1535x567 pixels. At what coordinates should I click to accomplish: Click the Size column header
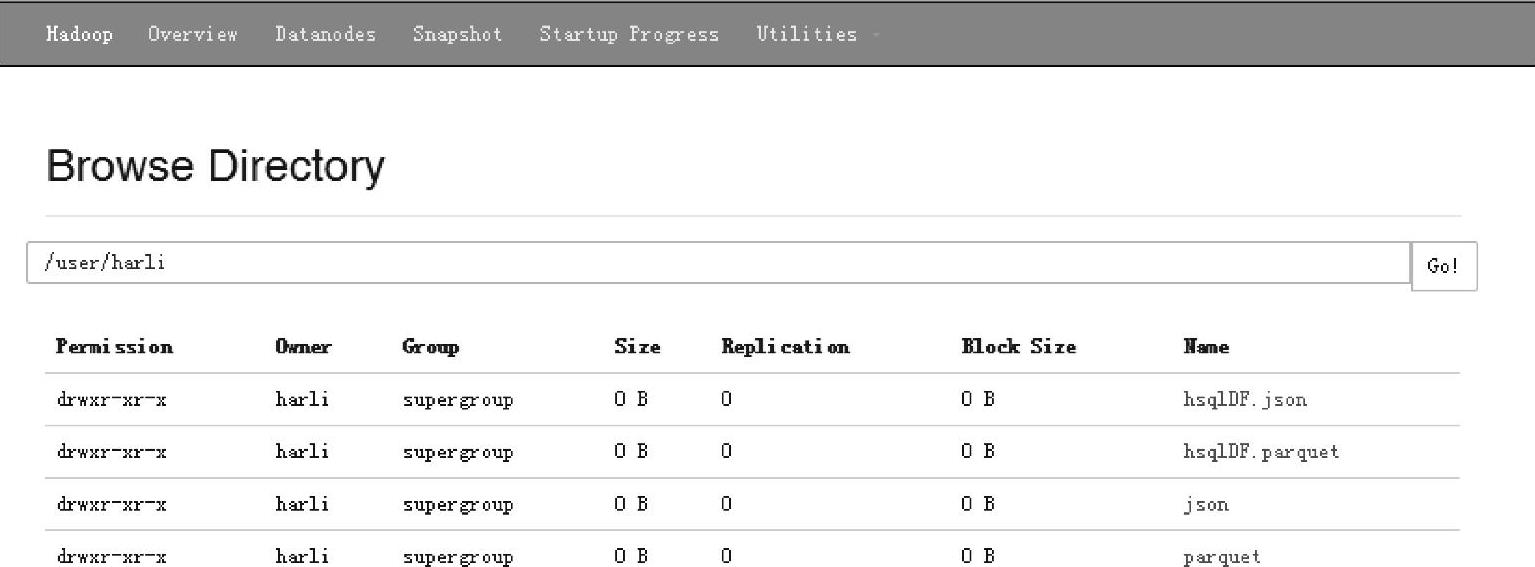(x=637, y=347)
